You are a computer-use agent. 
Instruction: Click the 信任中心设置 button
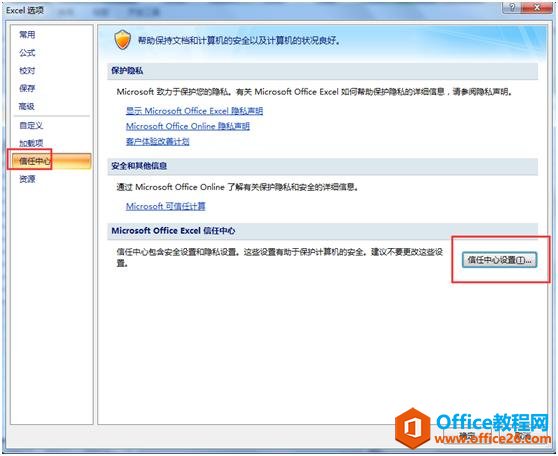(500, 260)
